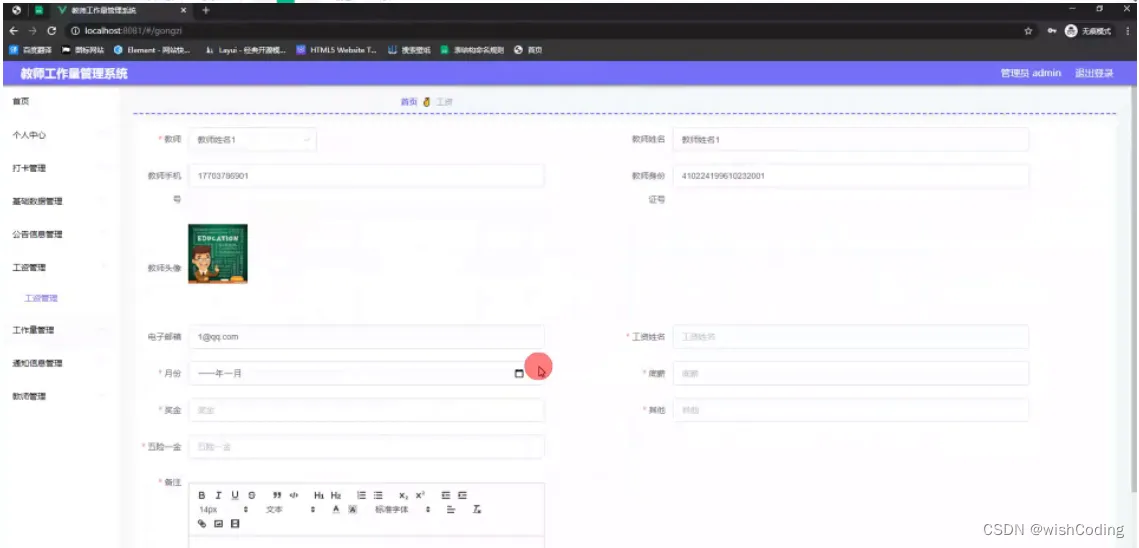Toggle underline in the remarks editor
1139x548 pixels.
click(x=235, y=495)
